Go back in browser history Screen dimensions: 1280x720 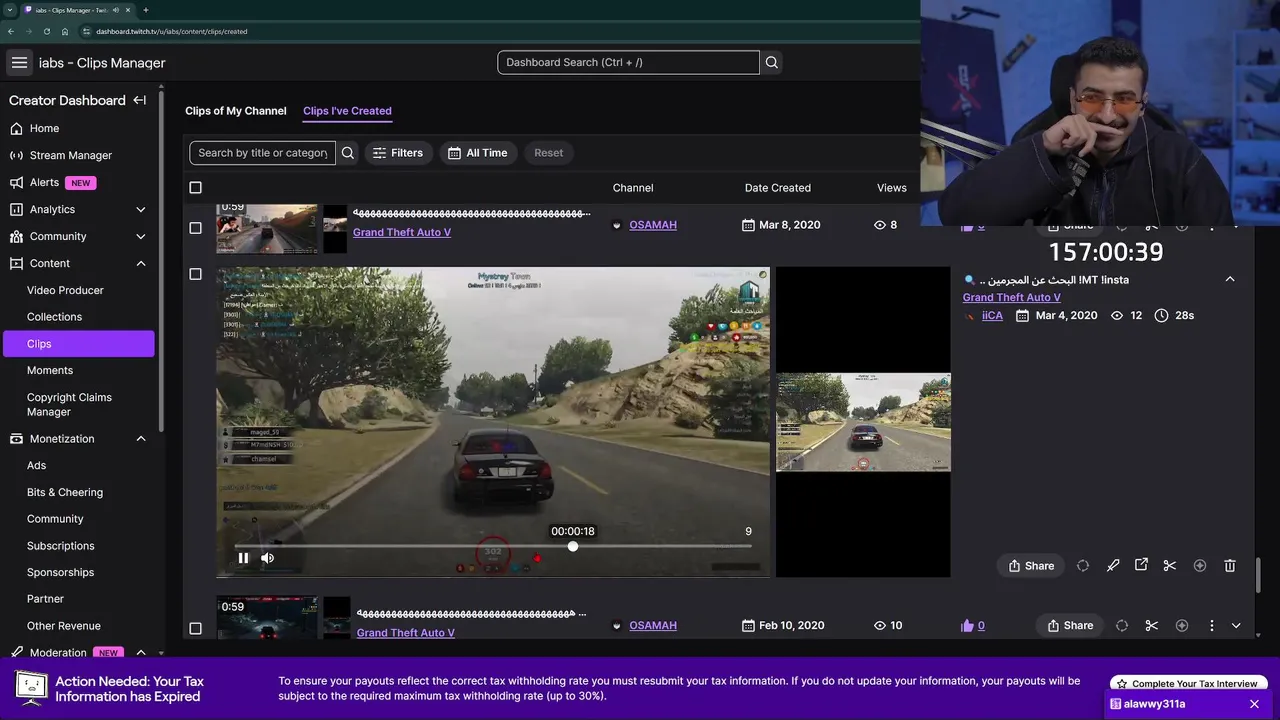tap(11, 31)
